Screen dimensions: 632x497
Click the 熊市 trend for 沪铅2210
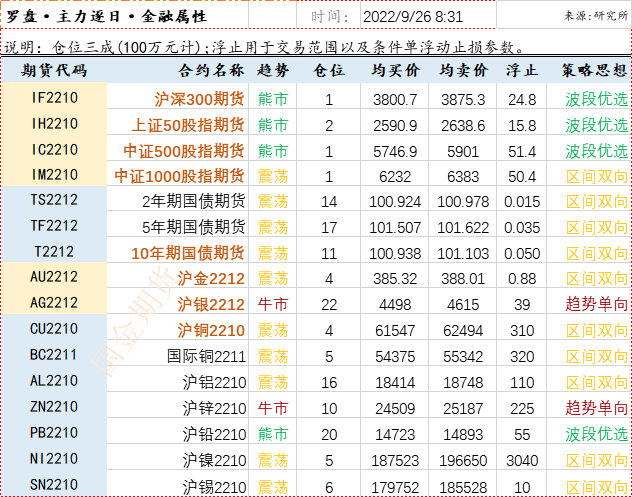coord(273,435)
